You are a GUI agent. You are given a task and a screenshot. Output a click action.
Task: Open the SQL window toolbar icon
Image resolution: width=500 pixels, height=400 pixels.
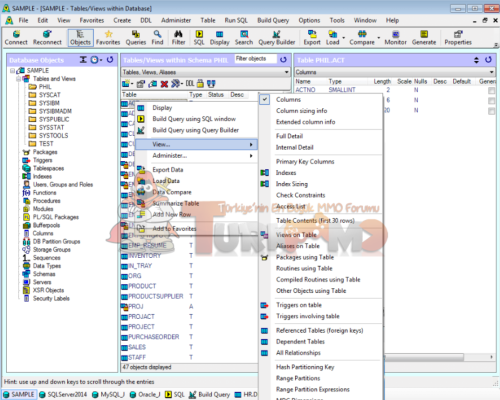point(199,37)
